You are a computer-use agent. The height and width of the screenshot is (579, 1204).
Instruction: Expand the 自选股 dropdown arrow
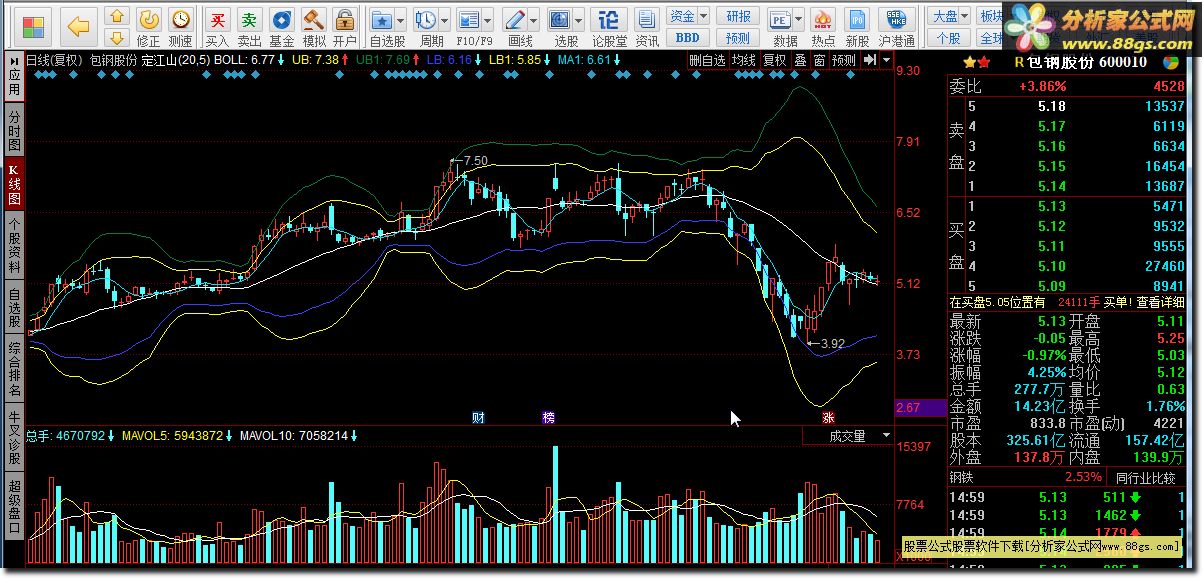[x=401, y=20]
